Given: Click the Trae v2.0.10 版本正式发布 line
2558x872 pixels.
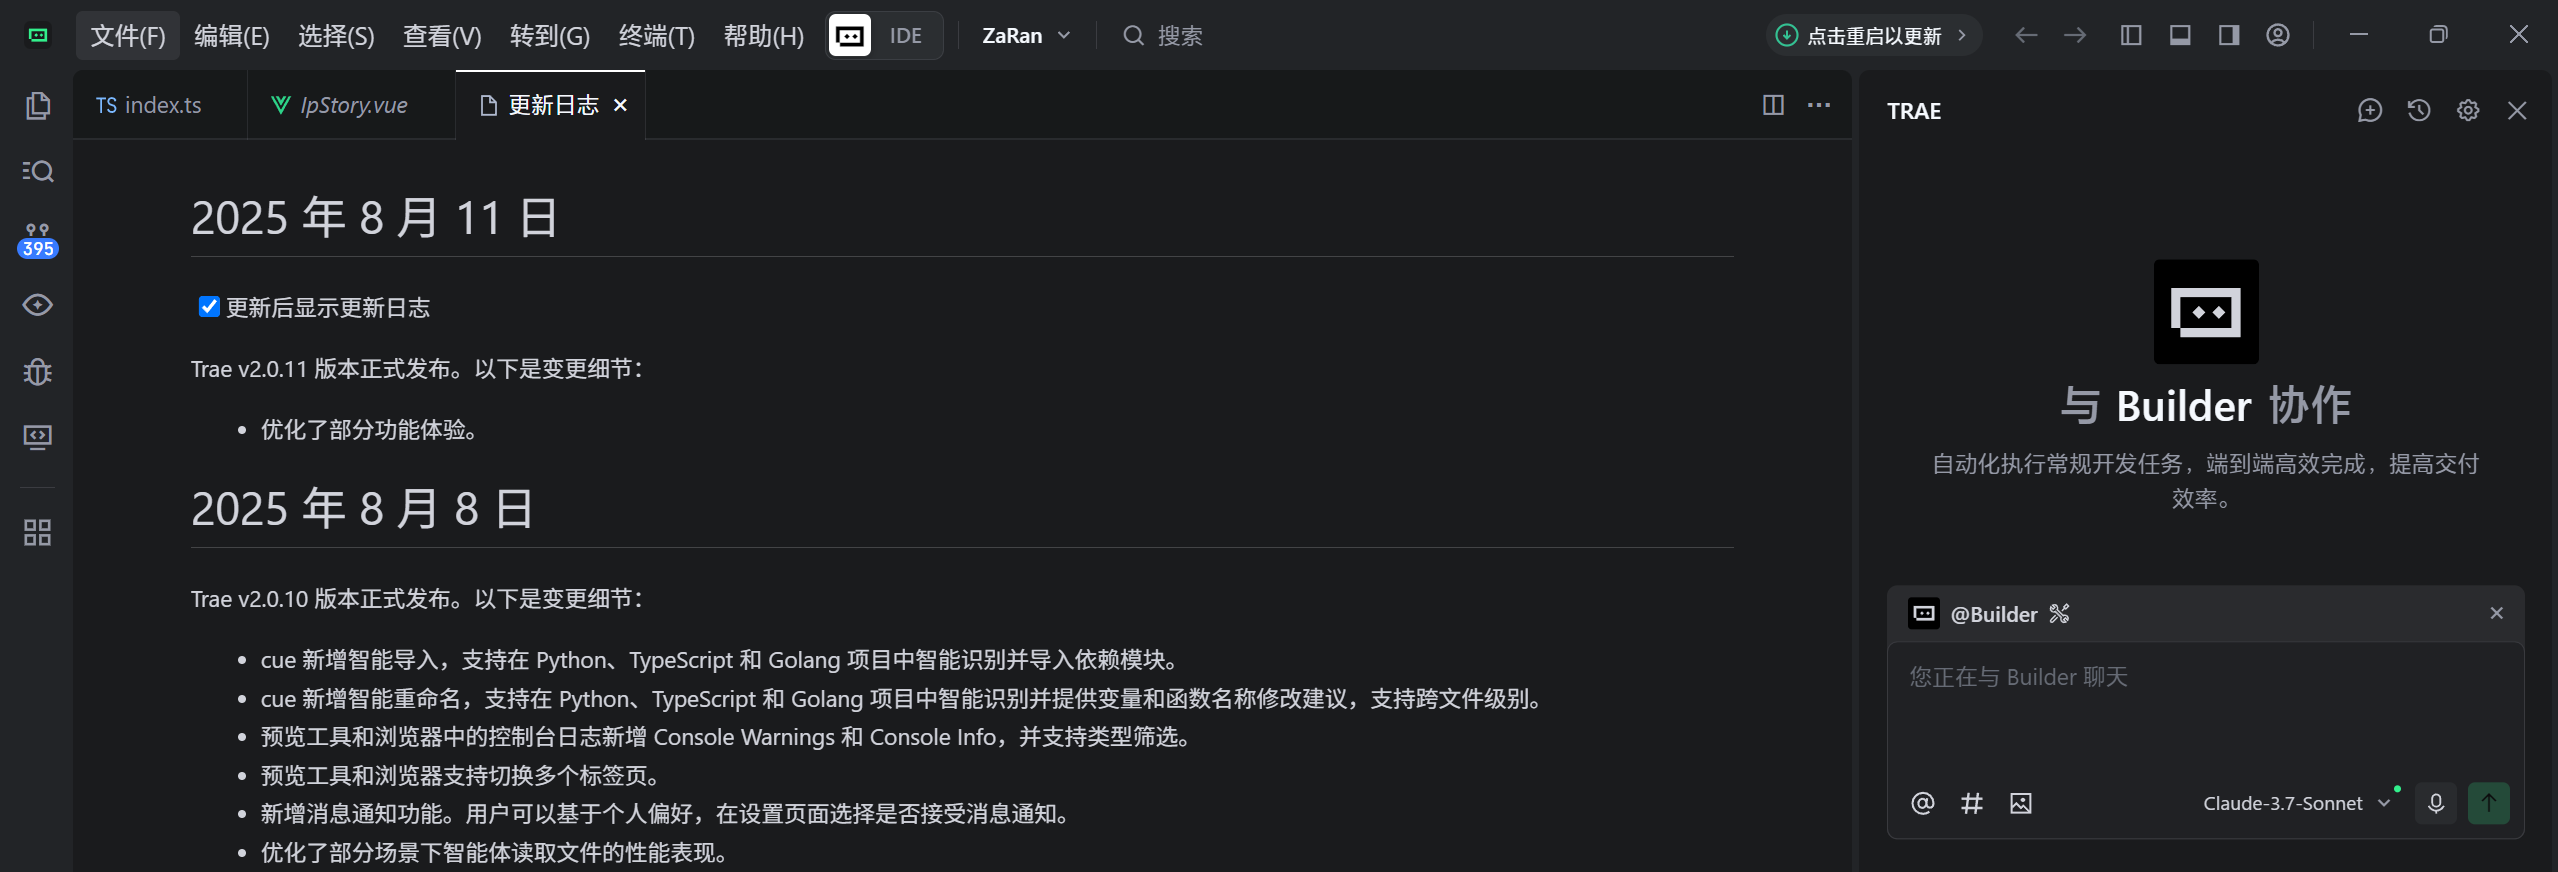Looking at the screenshot, I should (x=418, y=599).
